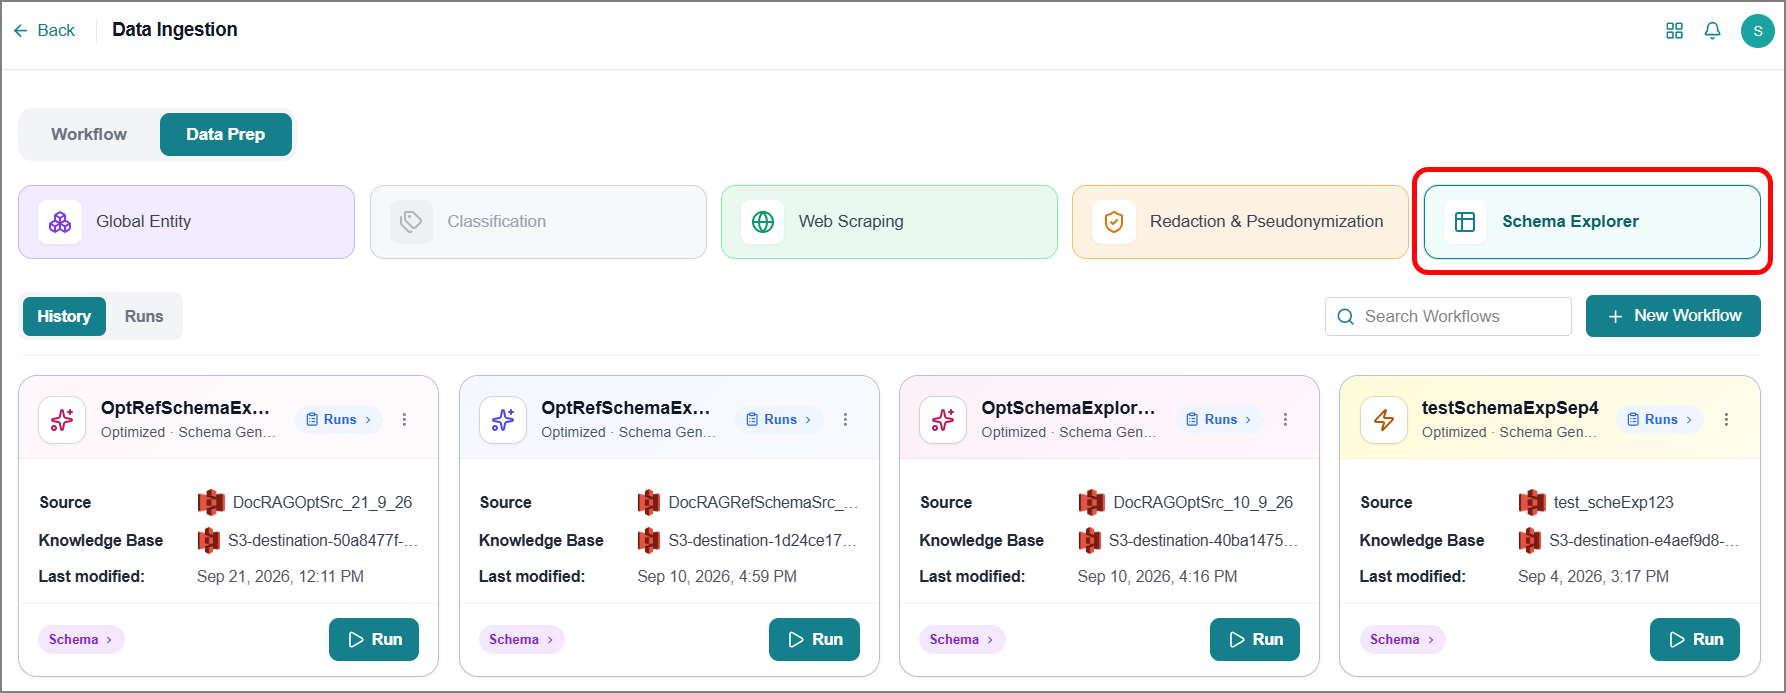The image size is (1786, 693).
Task: Go back using the Back arrow
Action: pyautogui.click(x=44, y=30)
